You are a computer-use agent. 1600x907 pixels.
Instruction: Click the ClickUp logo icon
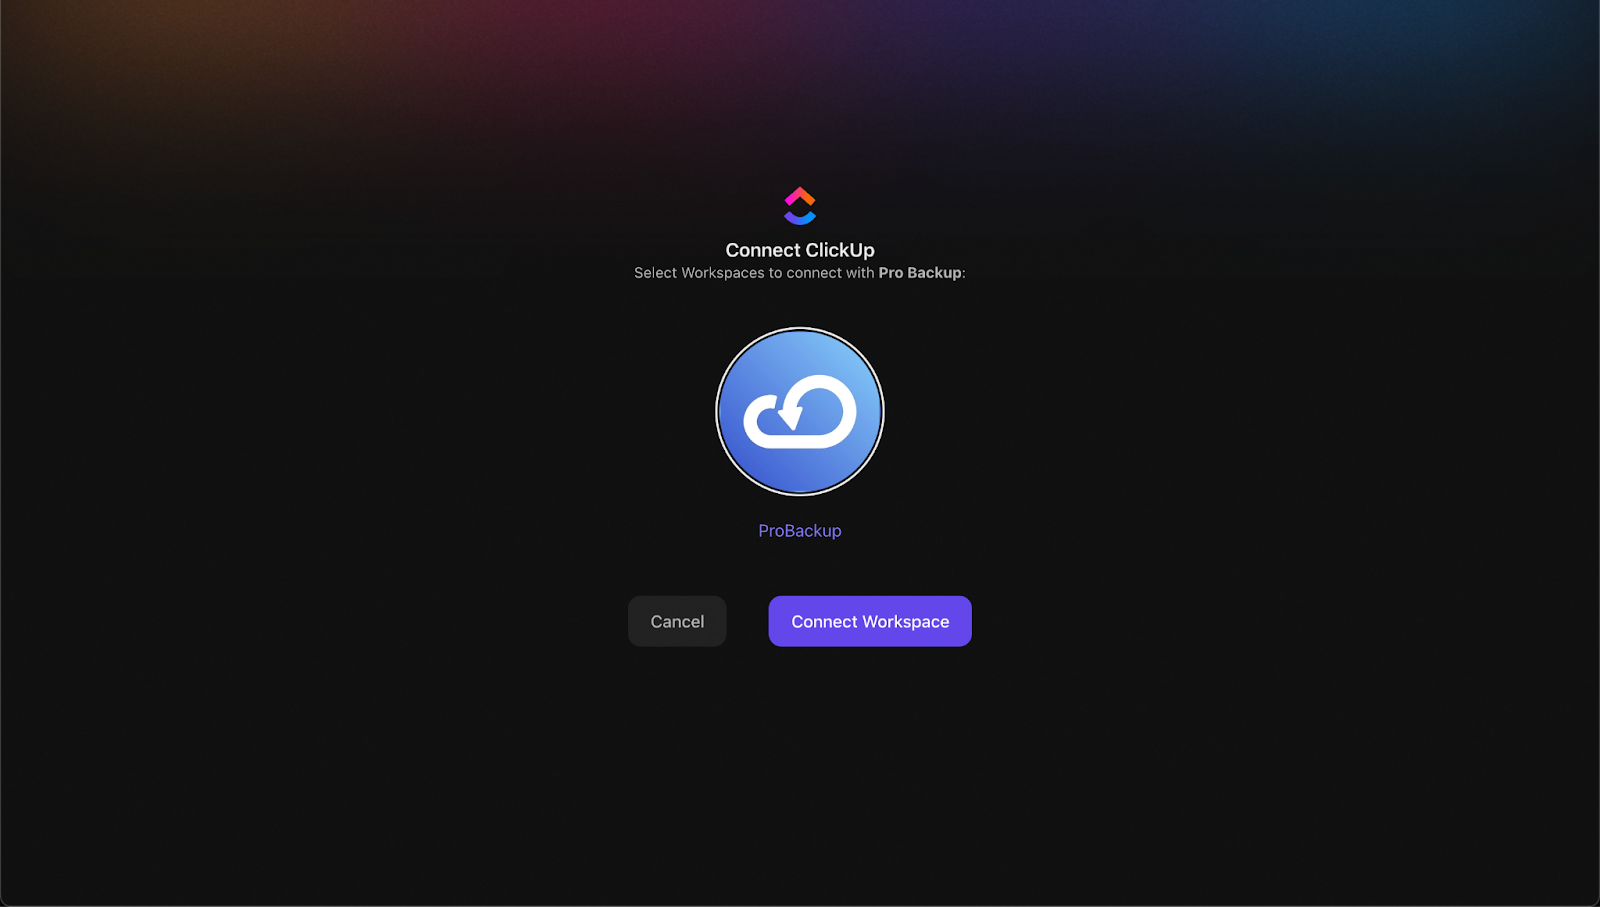pyautogui.click(x=800, y=206)
